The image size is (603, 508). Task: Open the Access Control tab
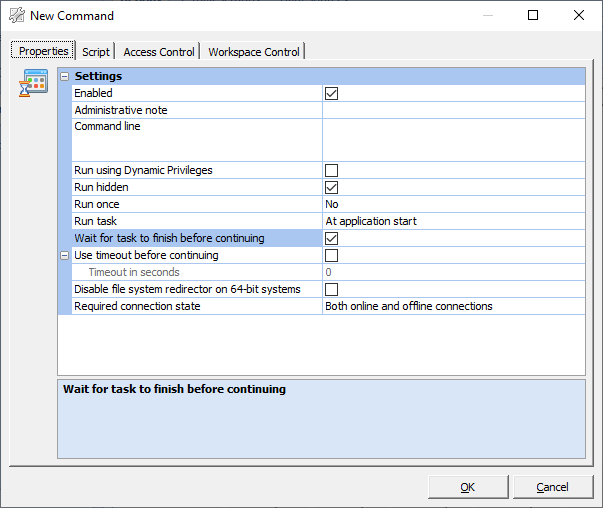(159, 52)
